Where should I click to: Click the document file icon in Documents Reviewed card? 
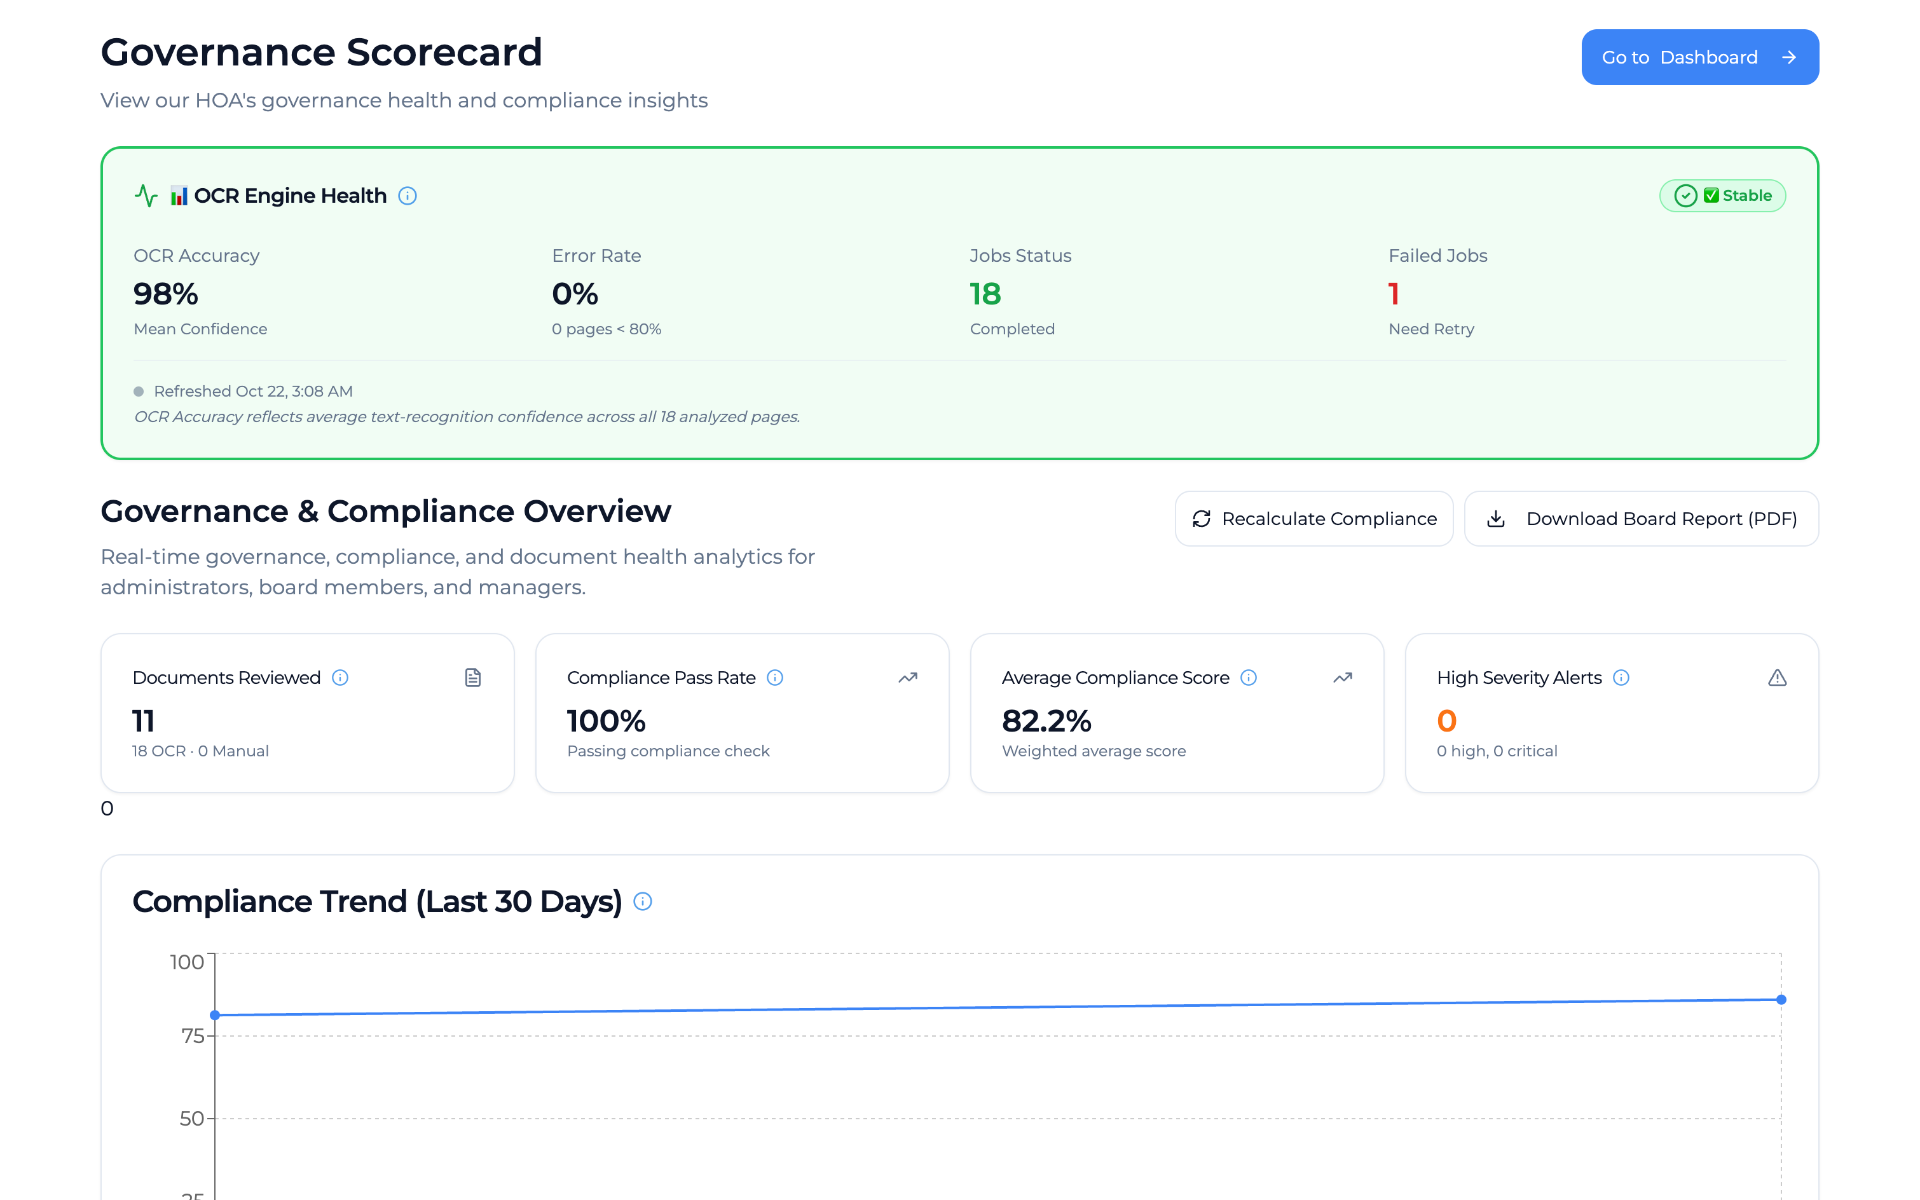click(x=473, y=678)
